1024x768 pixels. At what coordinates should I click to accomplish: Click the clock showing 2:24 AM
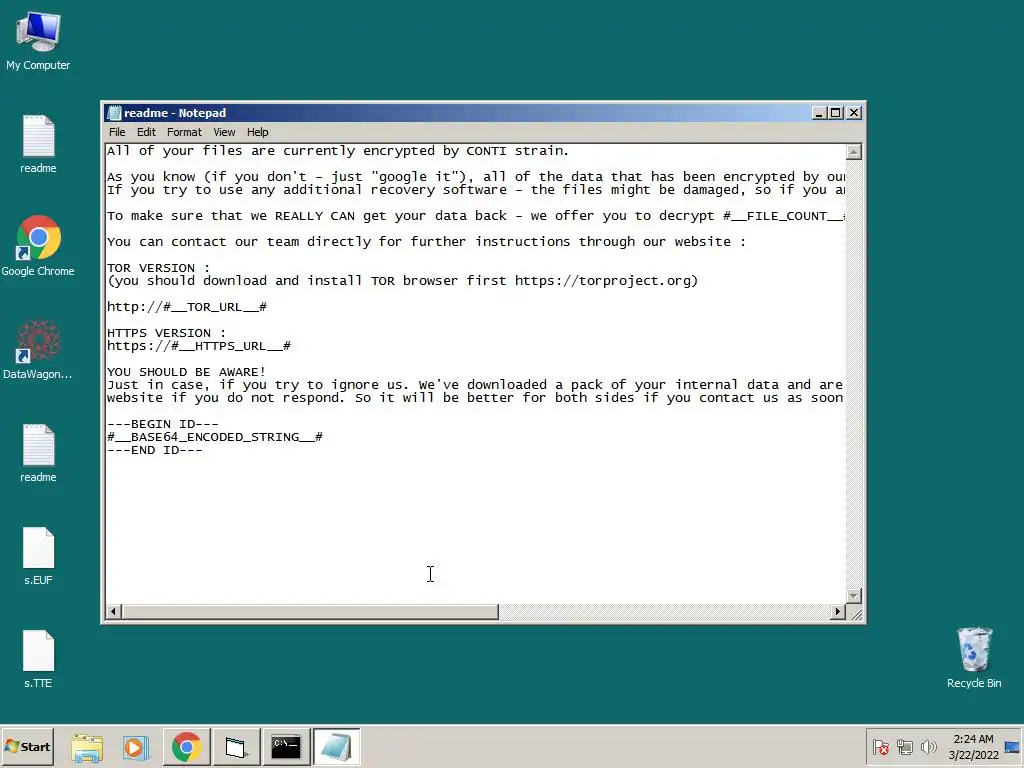coord(973,746)
